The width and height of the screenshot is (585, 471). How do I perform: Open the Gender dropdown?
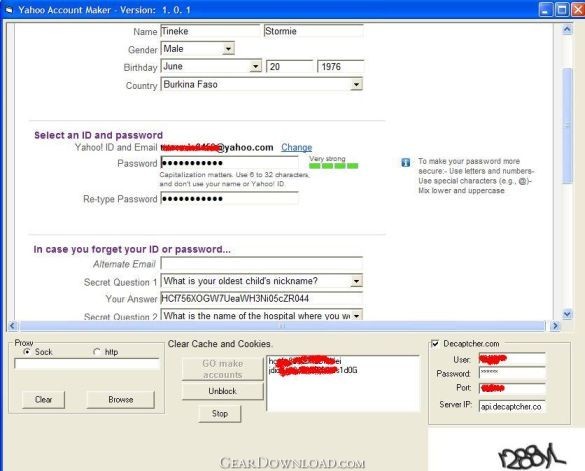point(228,49)
